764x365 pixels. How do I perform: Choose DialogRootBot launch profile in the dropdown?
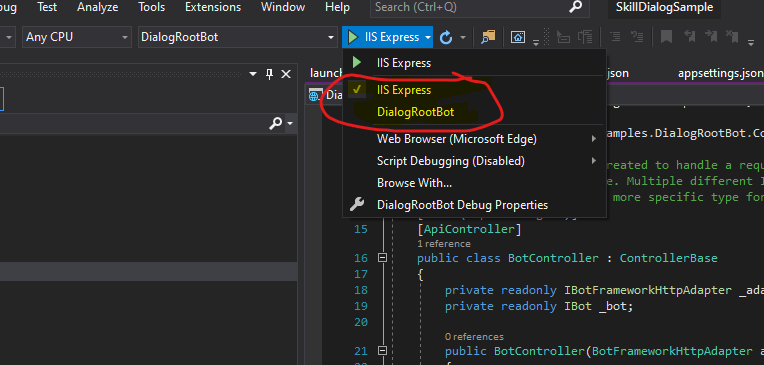[415, 112]
